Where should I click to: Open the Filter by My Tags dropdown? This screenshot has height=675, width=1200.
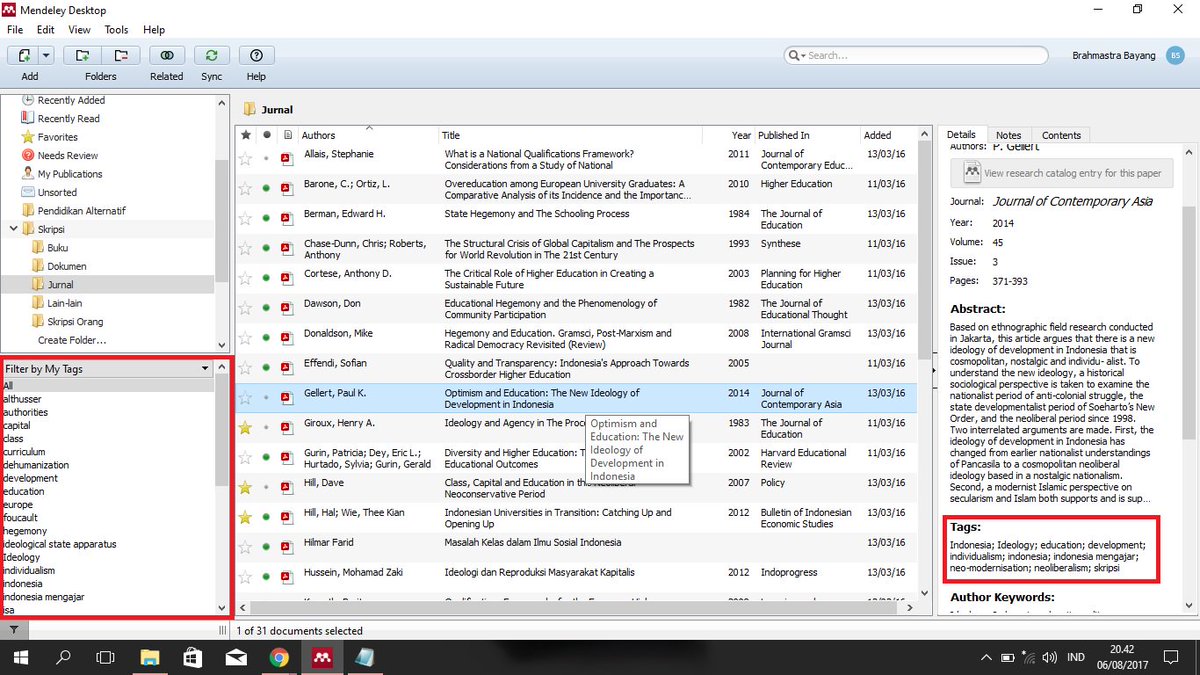(107, 369)
